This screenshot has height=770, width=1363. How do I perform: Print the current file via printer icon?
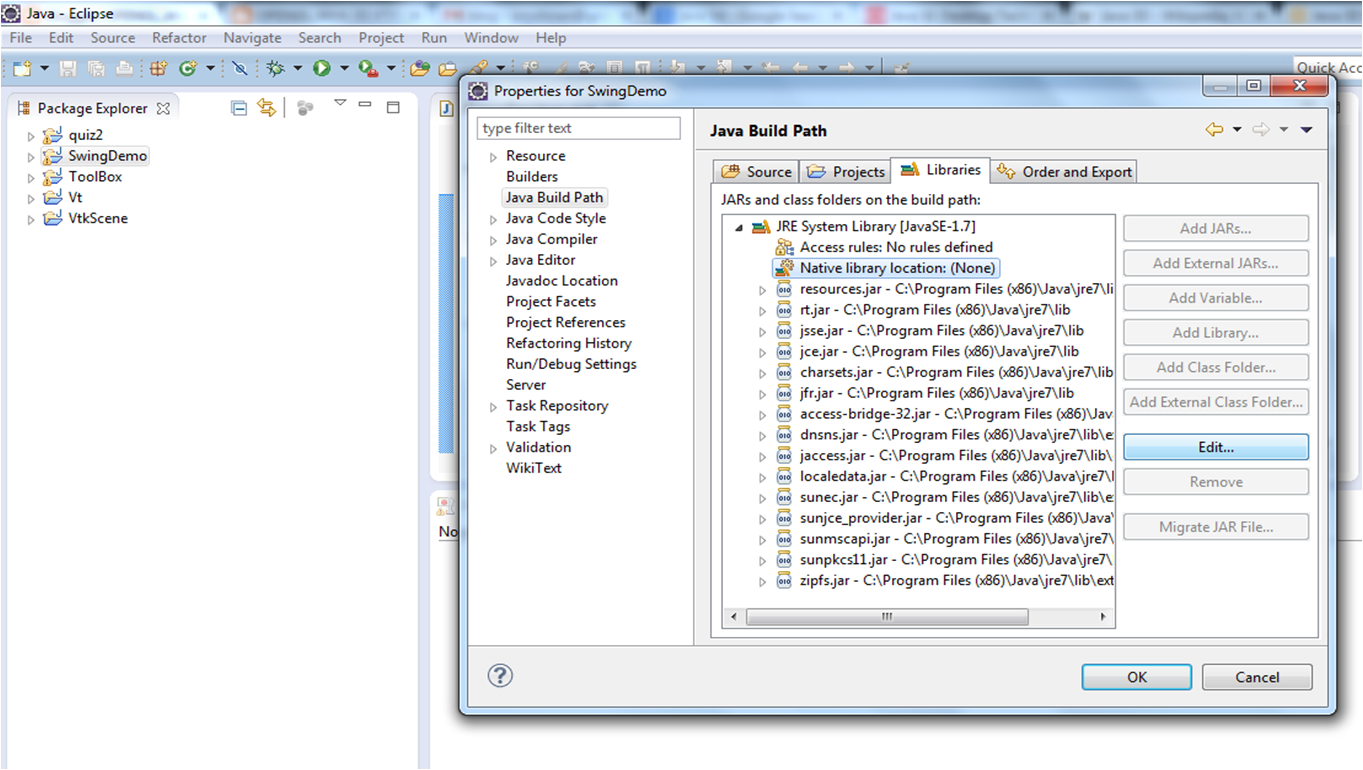(x=125, y=67)
